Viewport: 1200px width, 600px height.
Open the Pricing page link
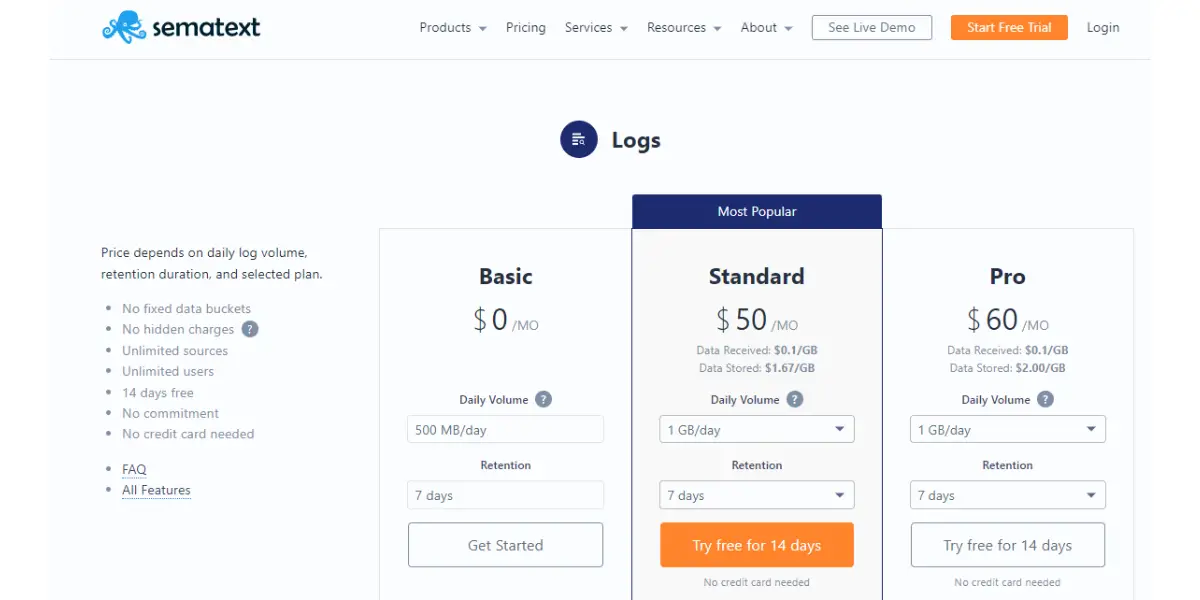(526, 27)
